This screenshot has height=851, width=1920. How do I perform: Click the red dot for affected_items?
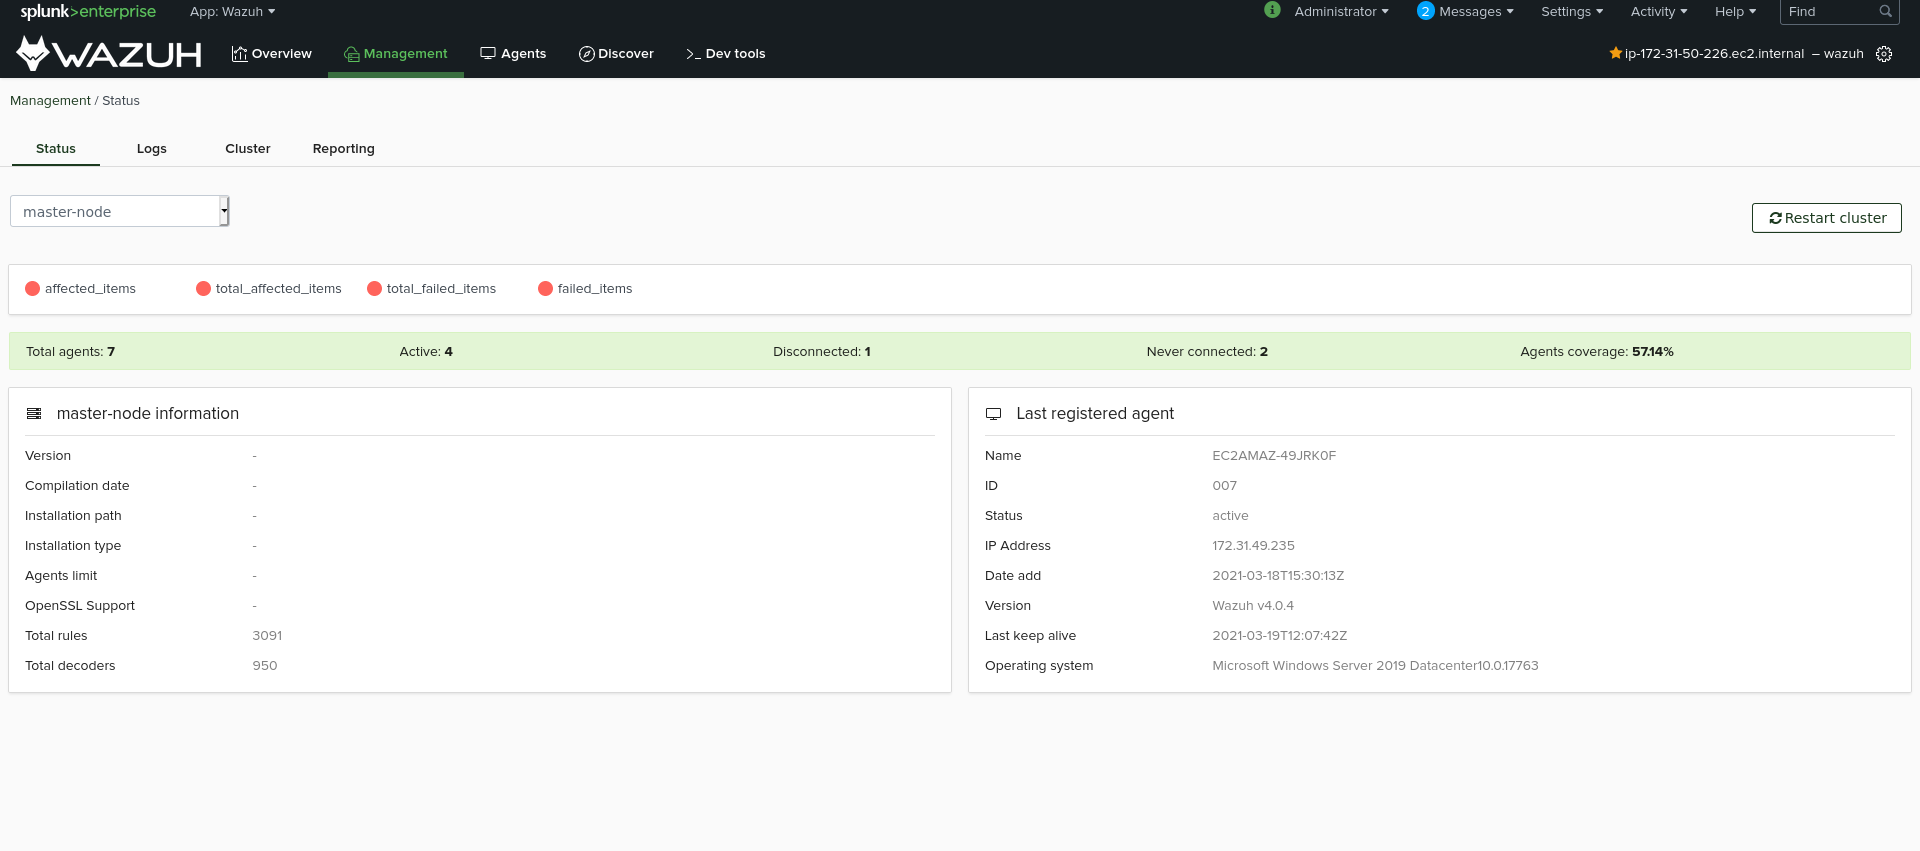click(32, 289)
